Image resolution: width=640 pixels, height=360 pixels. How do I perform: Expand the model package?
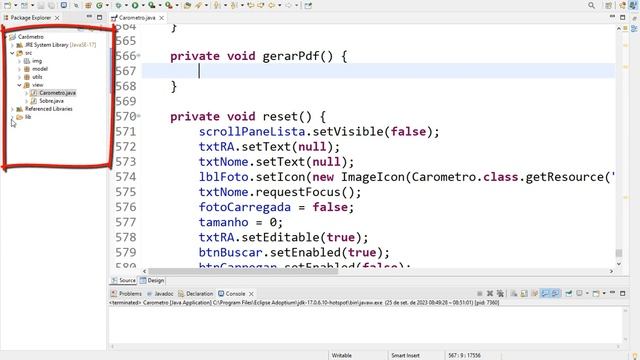pos(19,69)
